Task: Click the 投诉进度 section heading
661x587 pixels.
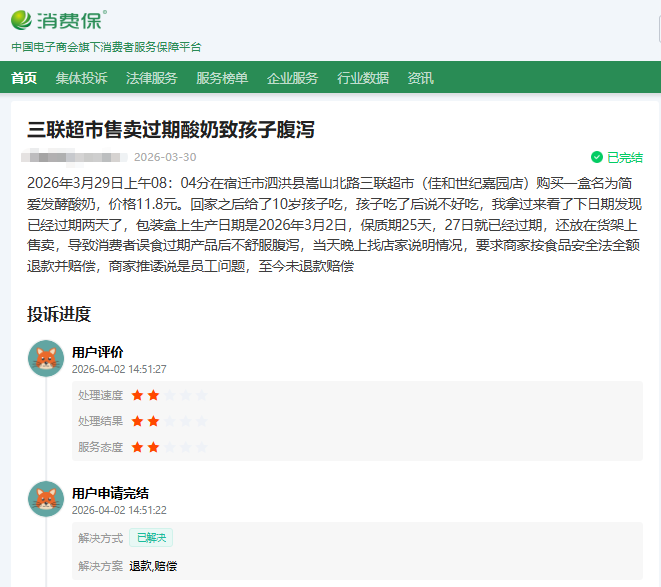Action: pyautogui.click(x=59, y=314)
